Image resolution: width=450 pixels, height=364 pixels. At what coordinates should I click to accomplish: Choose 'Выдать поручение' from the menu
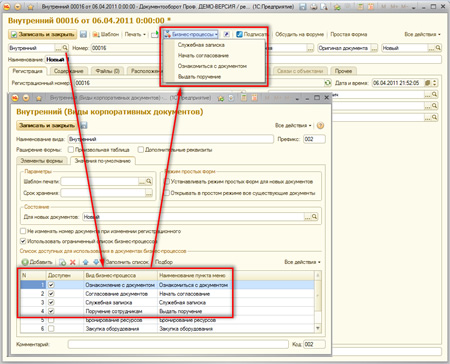199,77
